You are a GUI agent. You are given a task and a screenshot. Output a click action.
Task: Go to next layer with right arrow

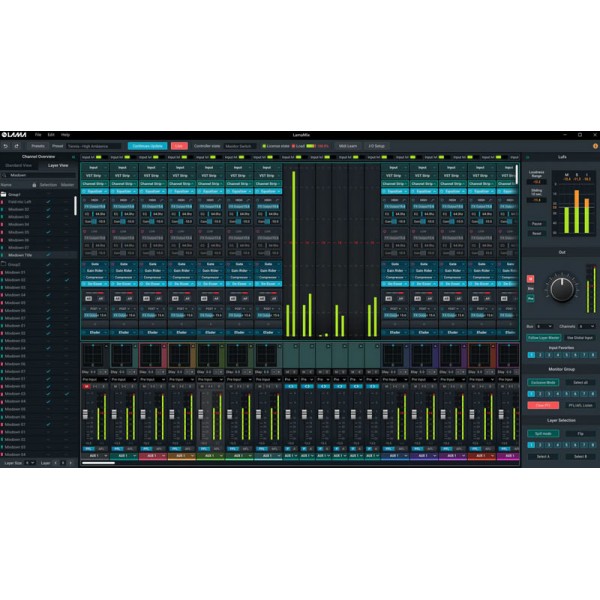[x=70, y=463]
